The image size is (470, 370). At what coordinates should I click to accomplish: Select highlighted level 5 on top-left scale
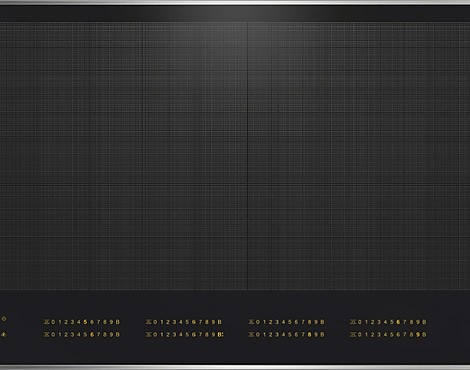click(85, 322)
